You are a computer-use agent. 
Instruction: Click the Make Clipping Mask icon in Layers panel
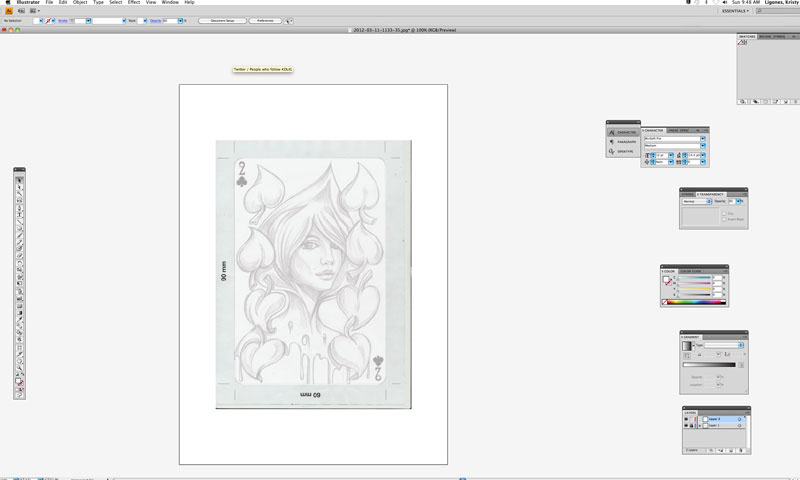[x=711, y=450]
